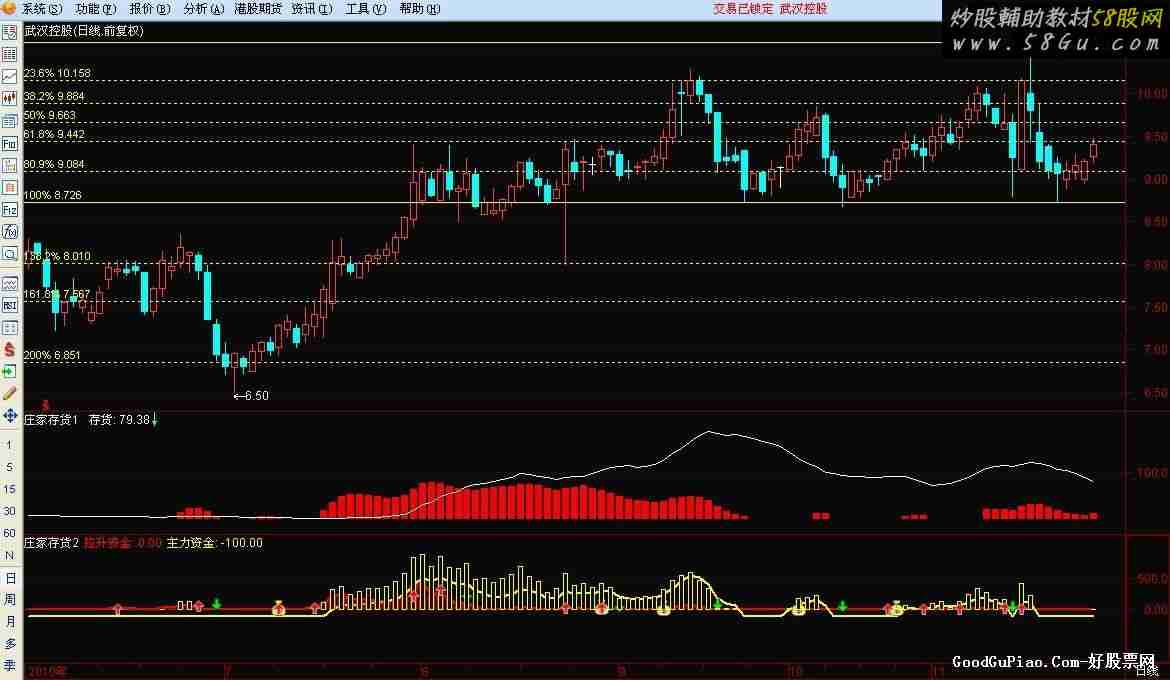Screen dimensions: 1170x680
Task: Click the f(x) formula icon
Action: [x=9, y=232]
